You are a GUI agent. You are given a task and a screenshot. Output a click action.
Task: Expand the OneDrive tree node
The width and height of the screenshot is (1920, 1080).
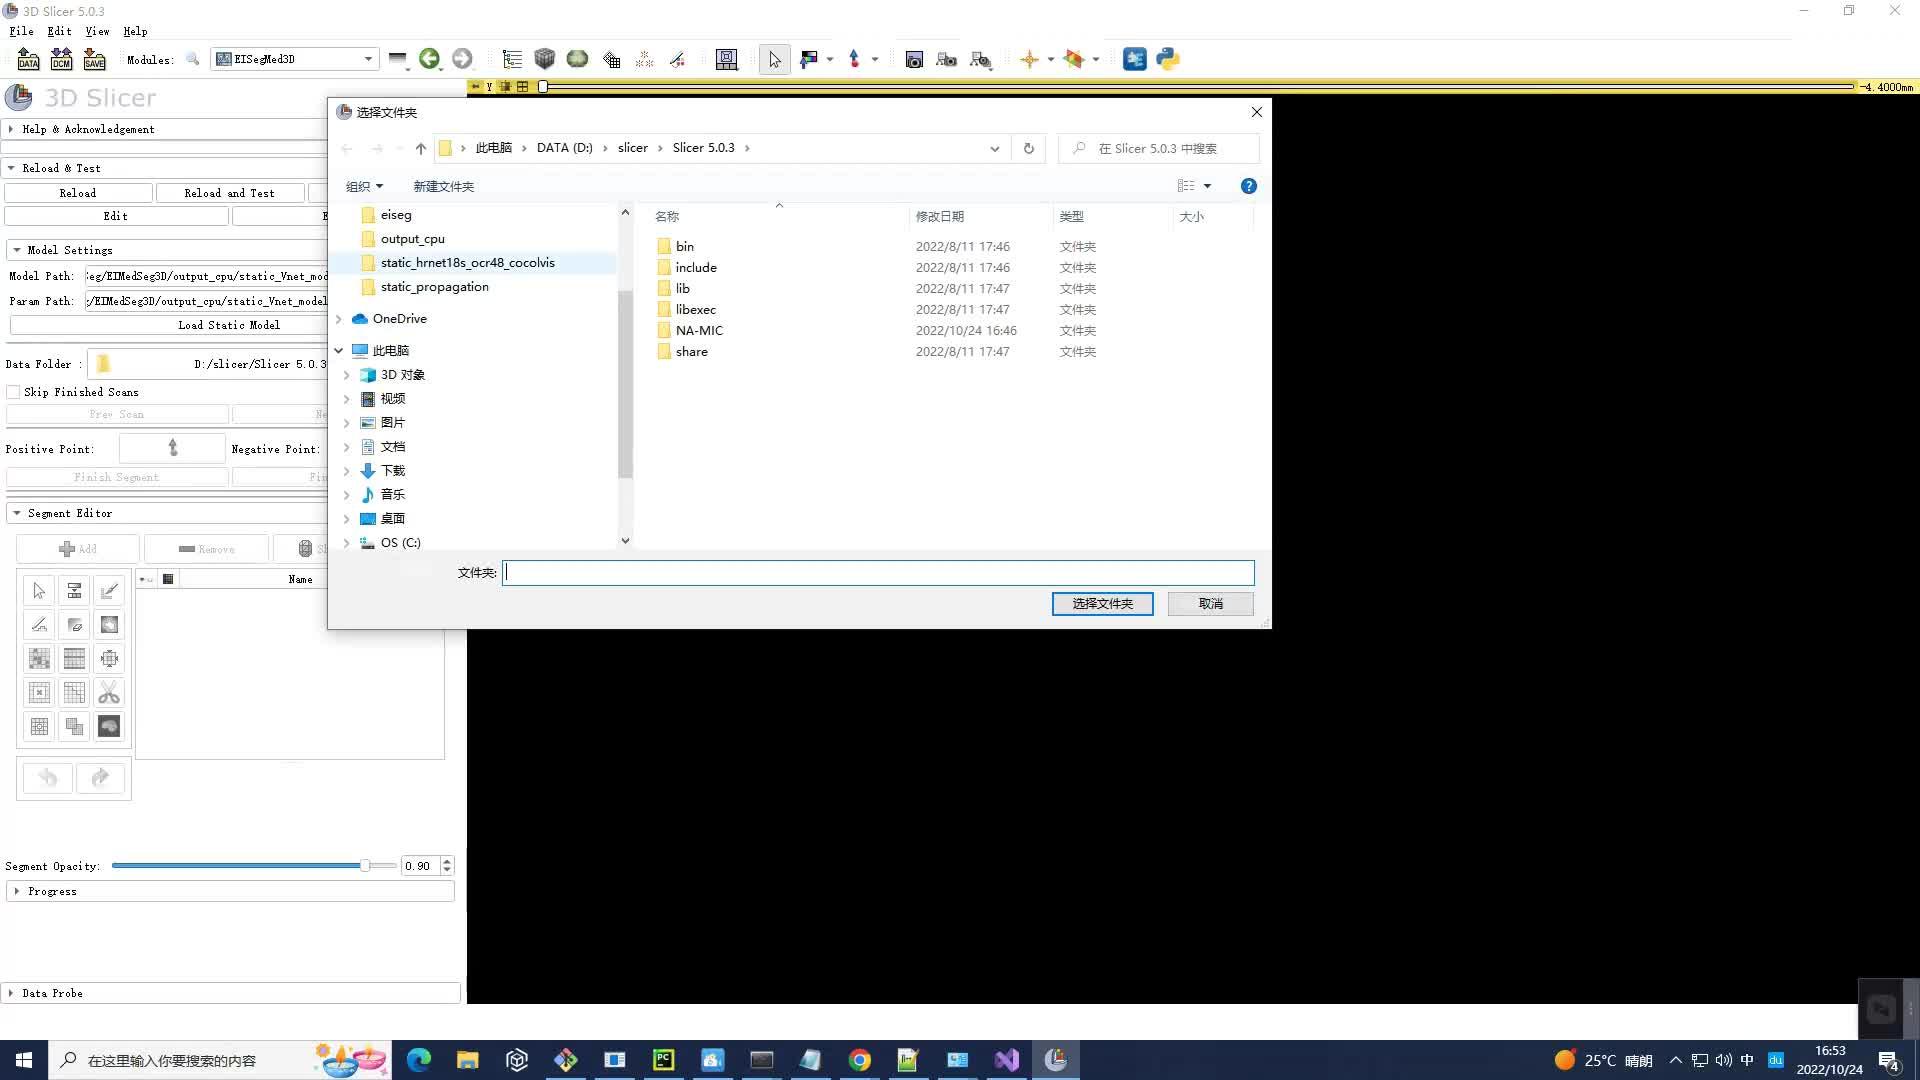pyautogui.click(x=339, y=319)
